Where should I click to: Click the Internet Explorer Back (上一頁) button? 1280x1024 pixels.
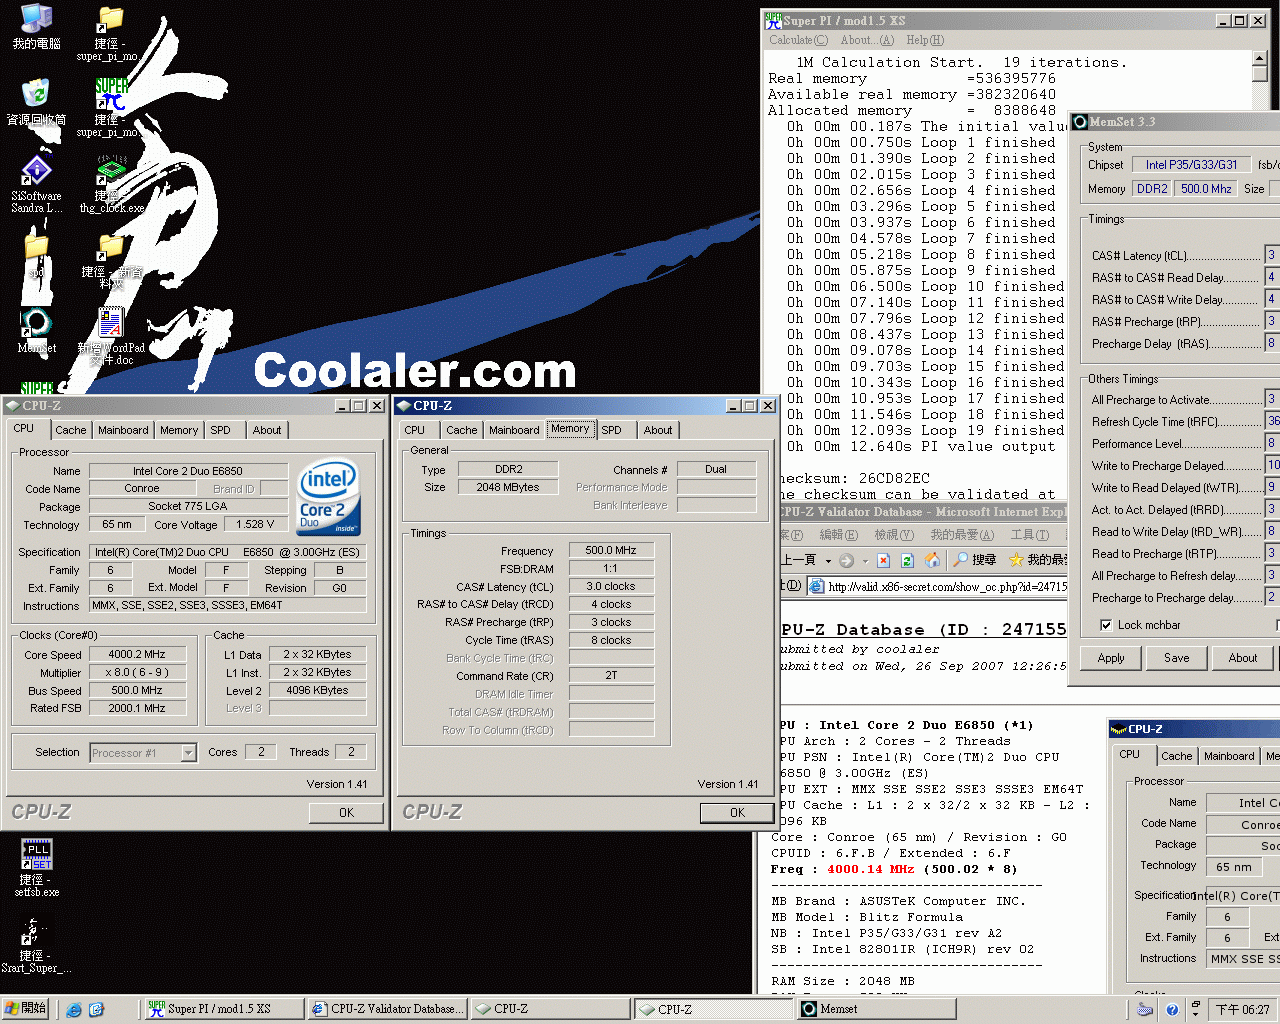(800, 560)
